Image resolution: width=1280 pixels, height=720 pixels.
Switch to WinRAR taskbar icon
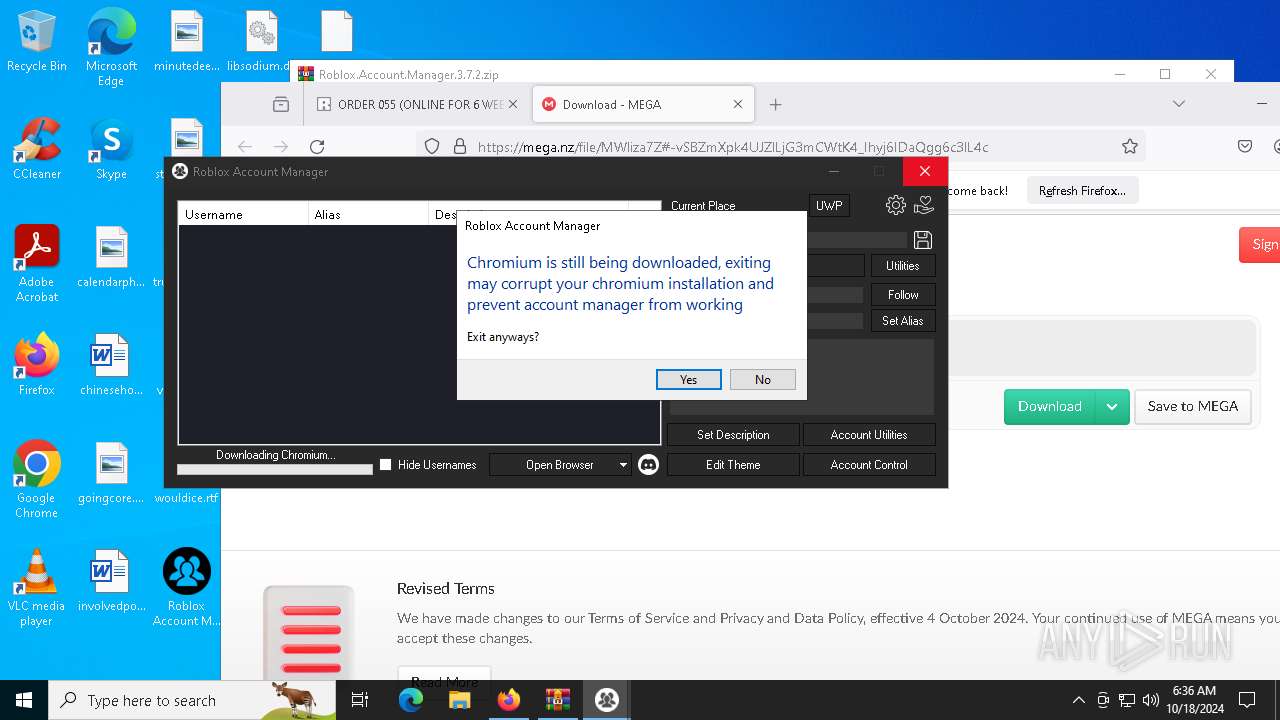click(557, 700)
